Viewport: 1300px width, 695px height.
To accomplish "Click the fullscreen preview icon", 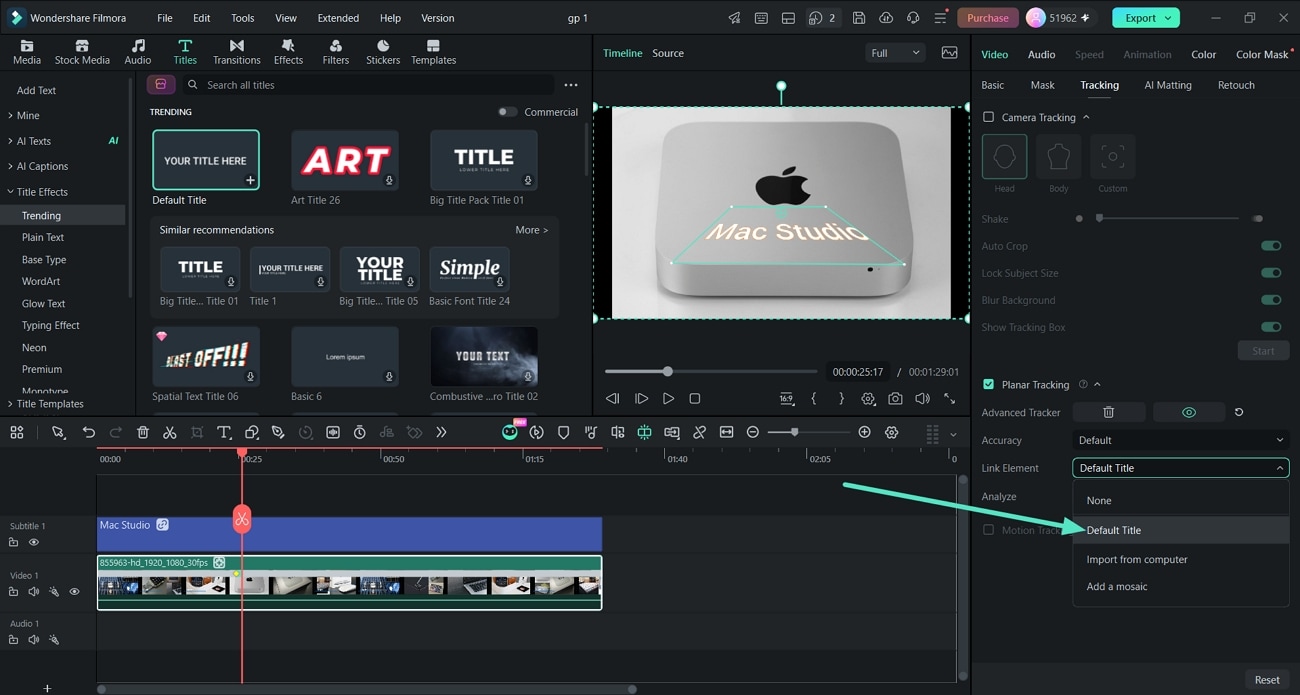I will (949, 398).
